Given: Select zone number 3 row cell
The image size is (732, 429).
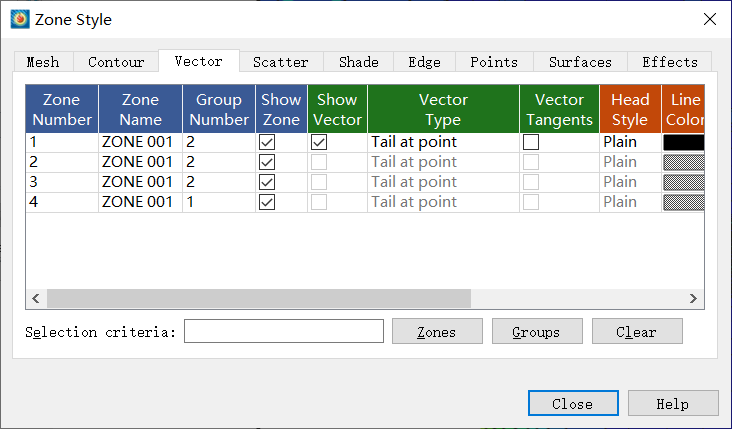Looking at the screenshot, I should (62, 183).
